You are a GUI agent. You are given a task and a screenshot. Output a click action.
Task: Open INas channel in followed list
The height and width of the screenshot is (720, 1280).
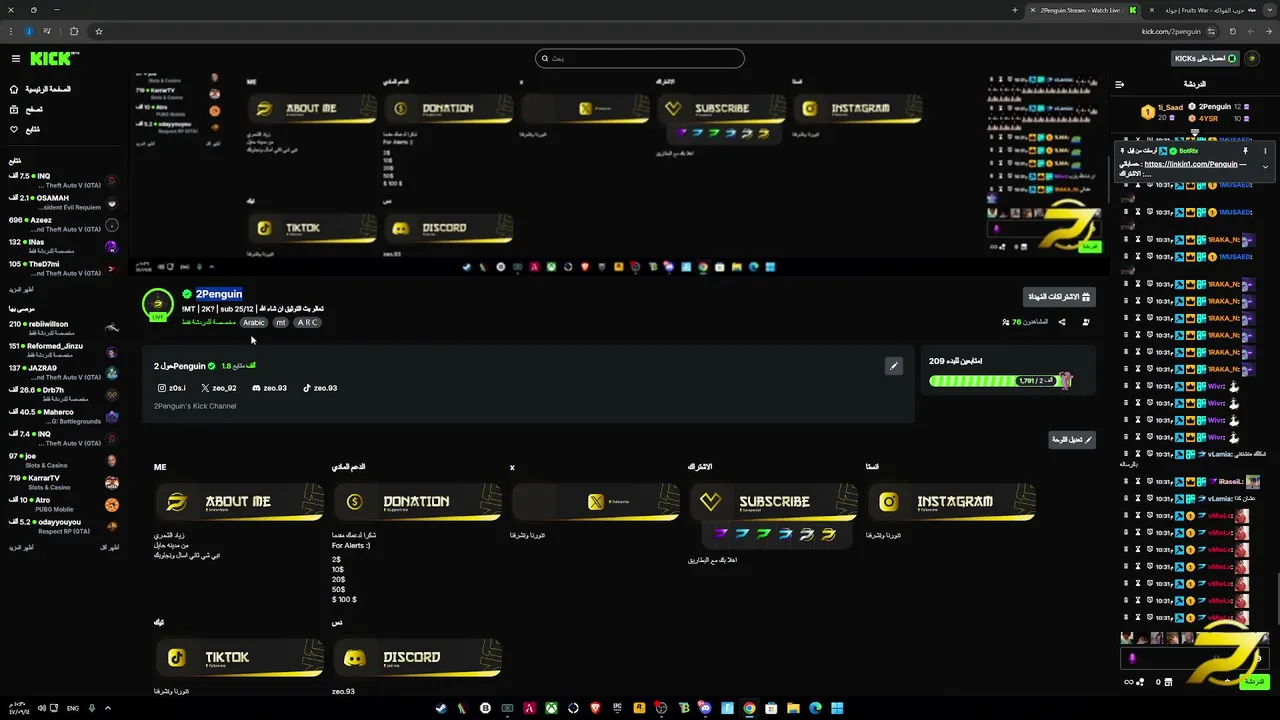(64, 246)
